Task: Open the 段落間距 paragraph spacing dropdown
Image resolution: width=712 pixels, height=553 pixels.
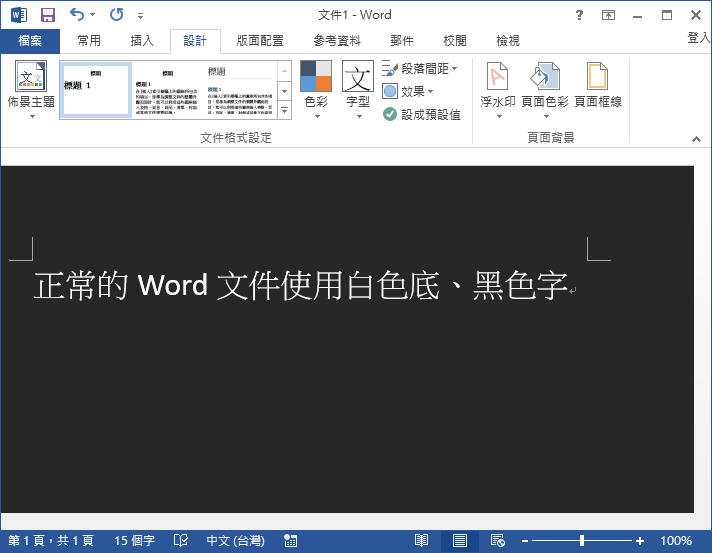Action: click(x=420, y=69)
